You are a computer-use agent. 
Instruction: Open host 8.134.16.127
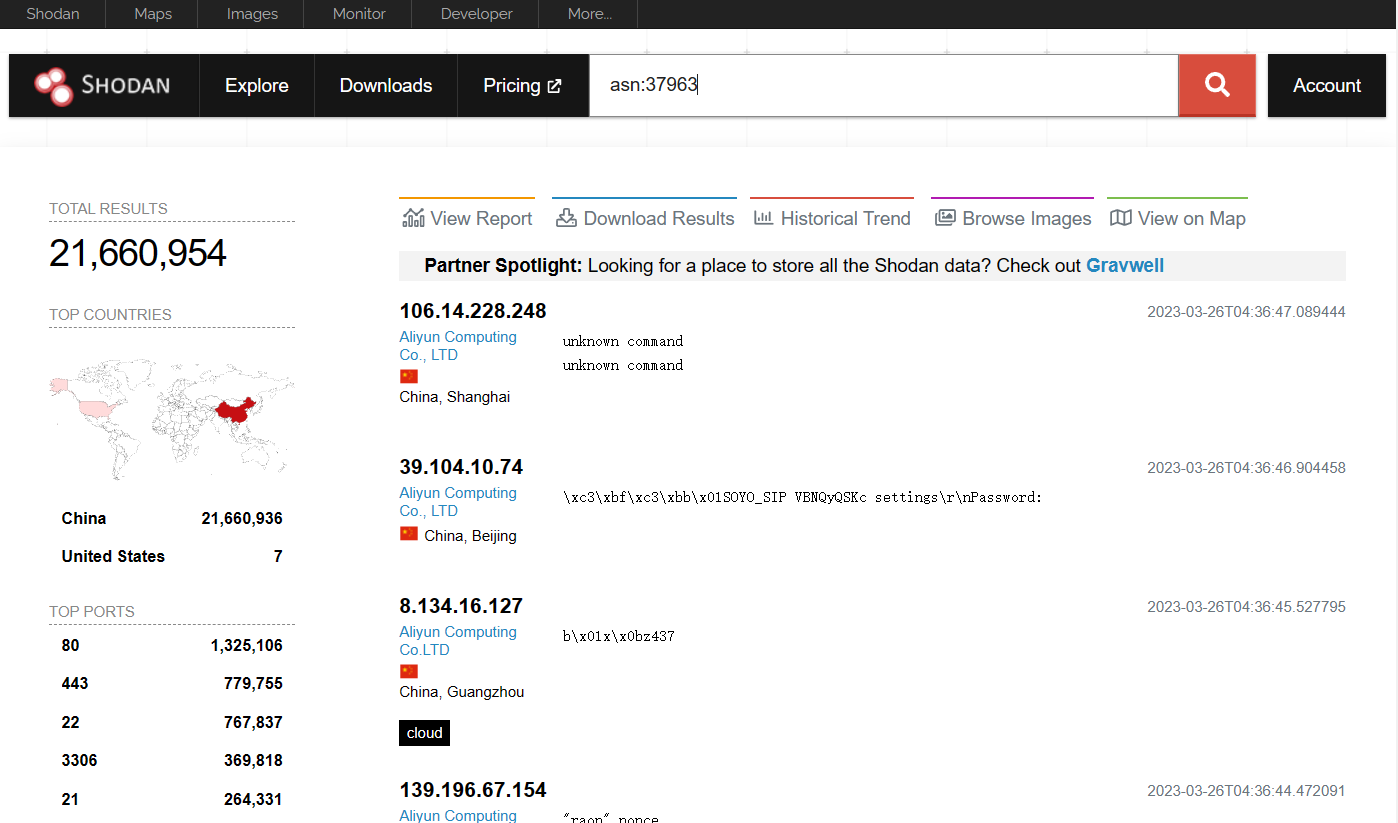(461, 606)
